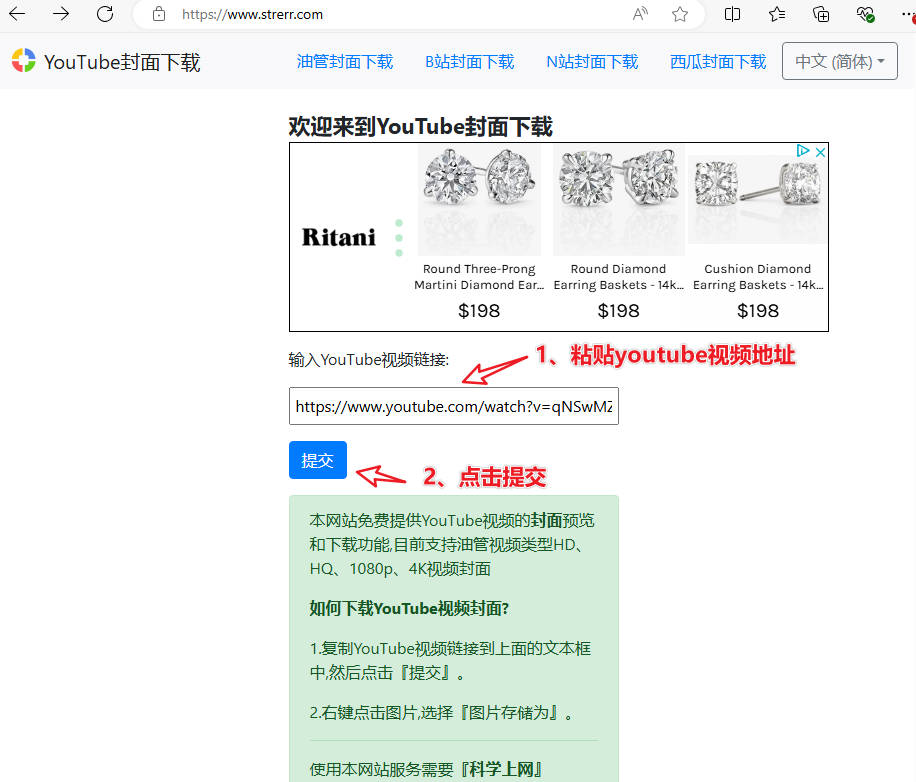Expand the 中文 (简体) language dropdown
Screen dimensions: 916x782
pyautogui.click(x=839, y=61)
